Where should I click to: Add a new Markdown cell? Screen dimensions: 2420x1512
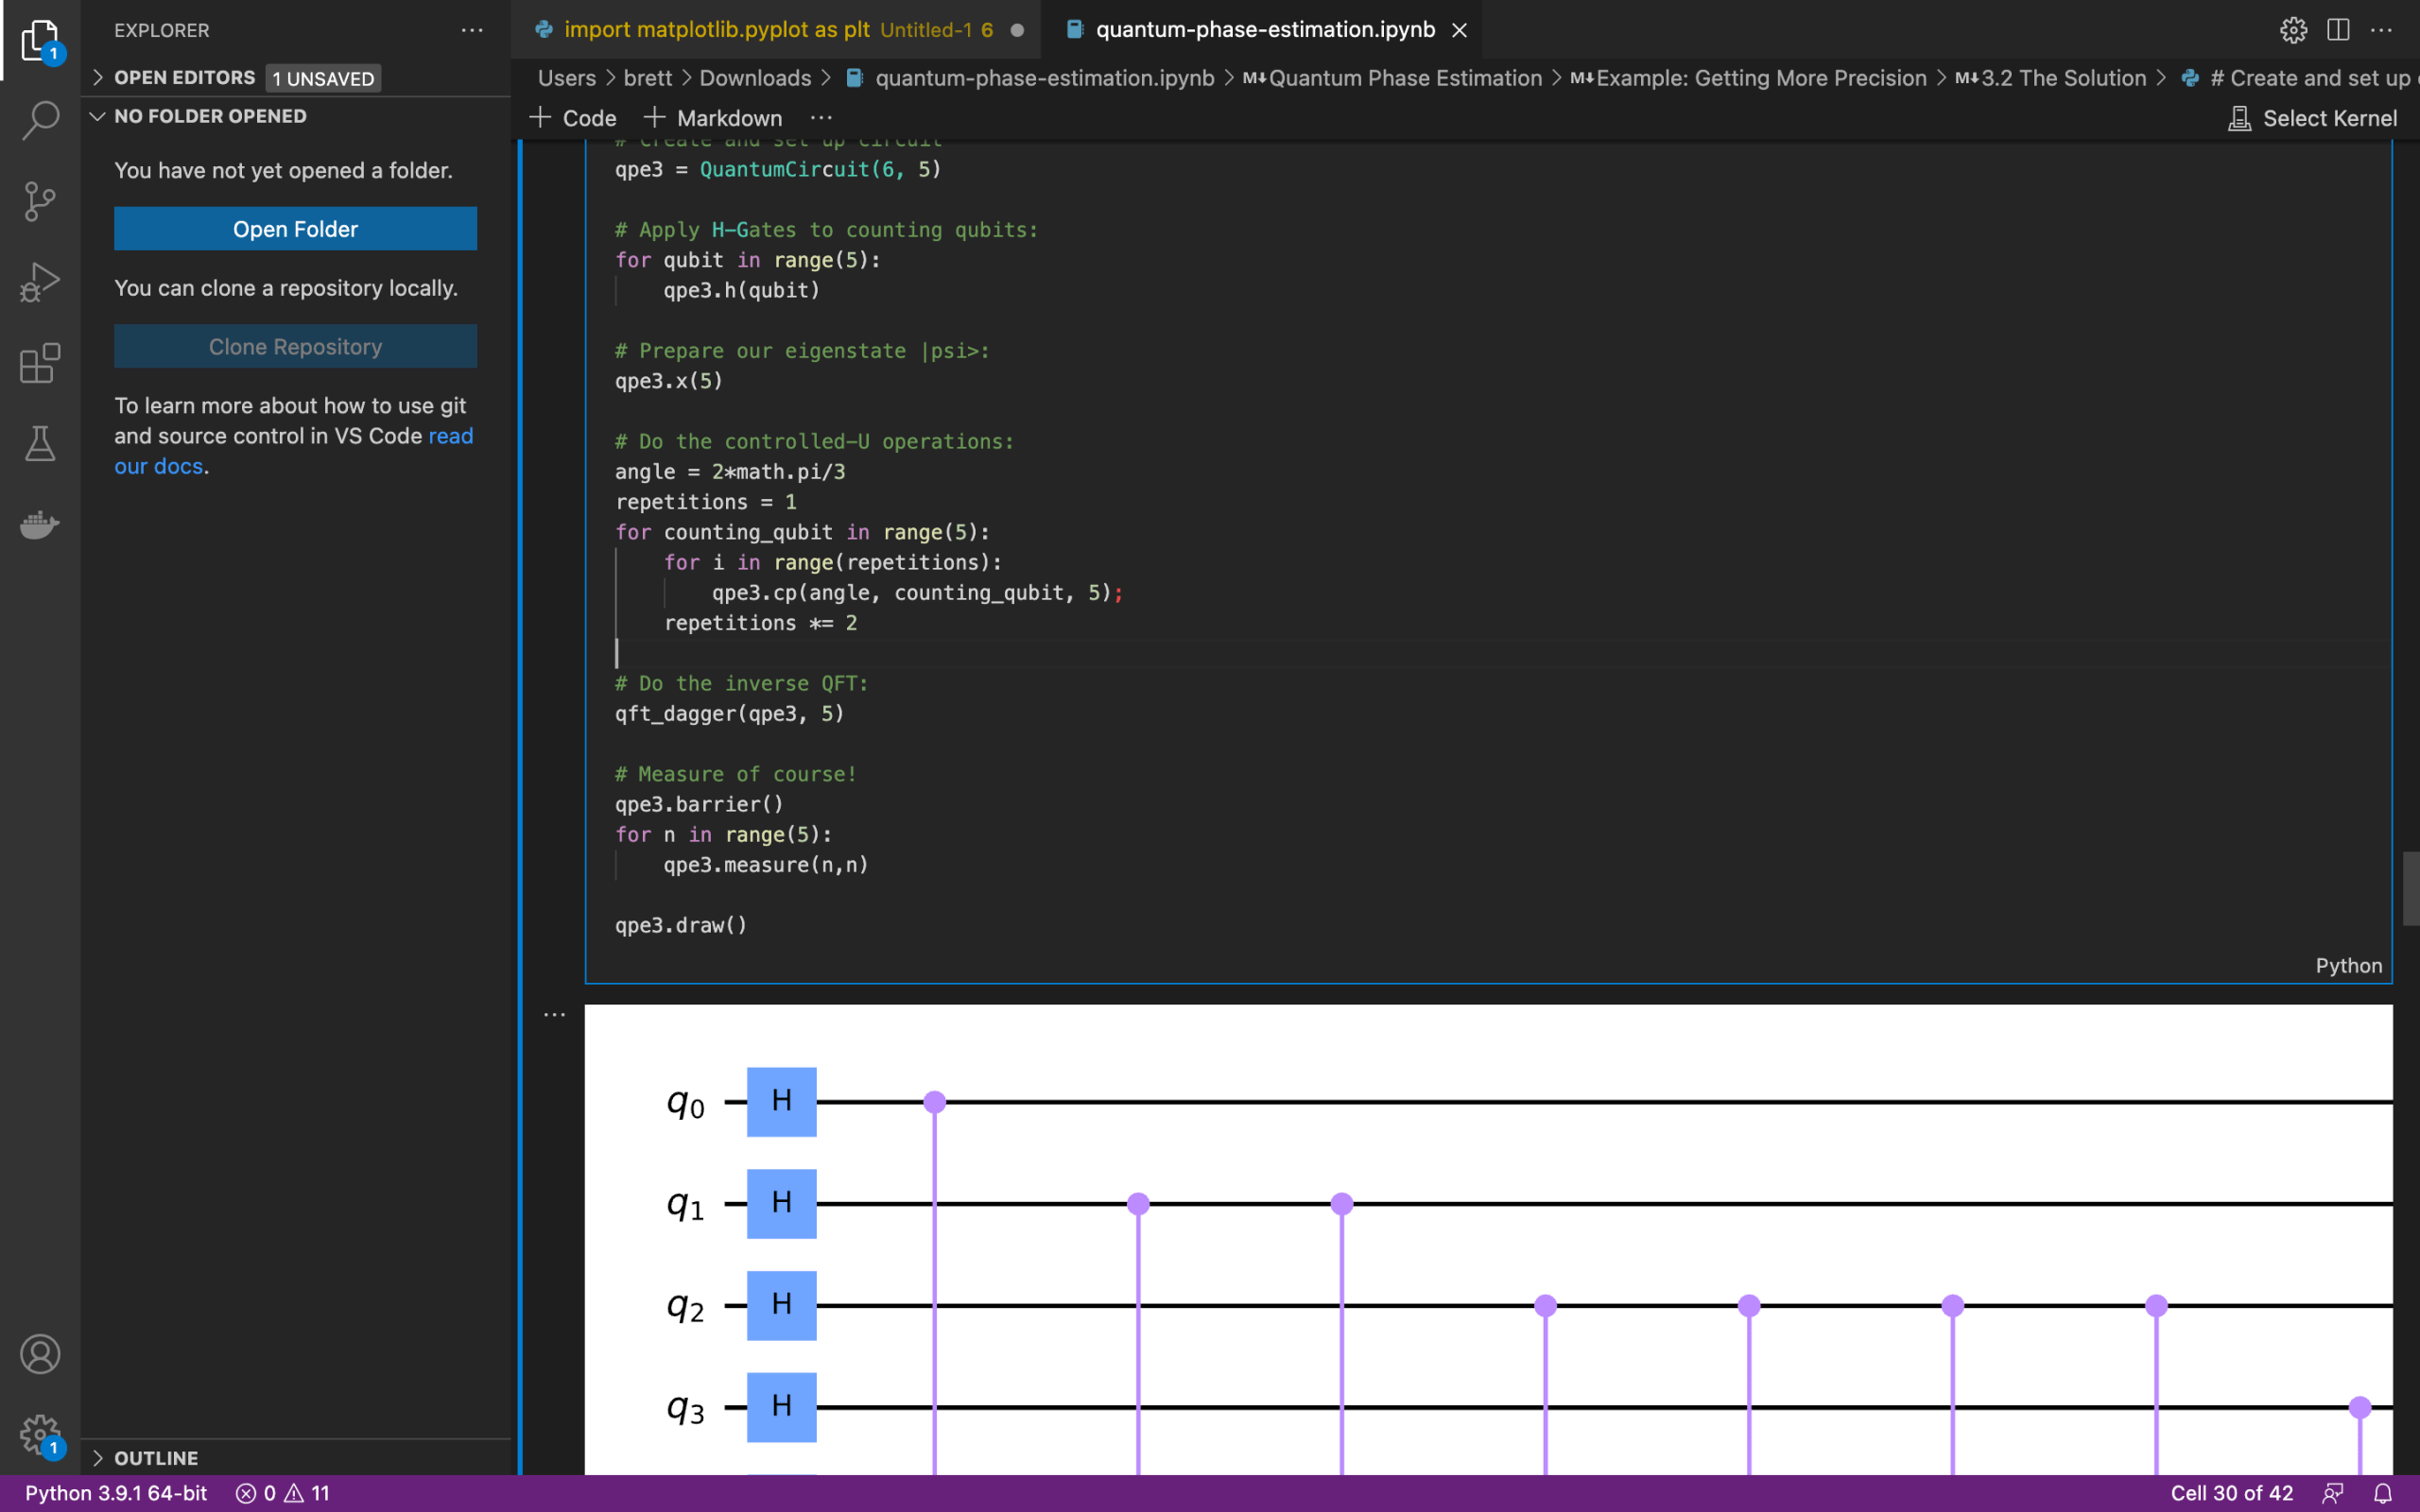pos(713,118)
